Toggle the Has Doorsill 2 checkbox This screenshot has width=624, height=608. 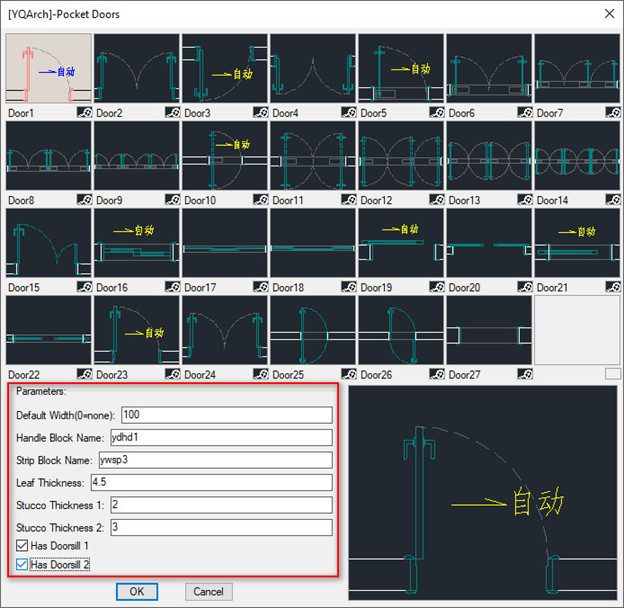[x=22, y=565]
